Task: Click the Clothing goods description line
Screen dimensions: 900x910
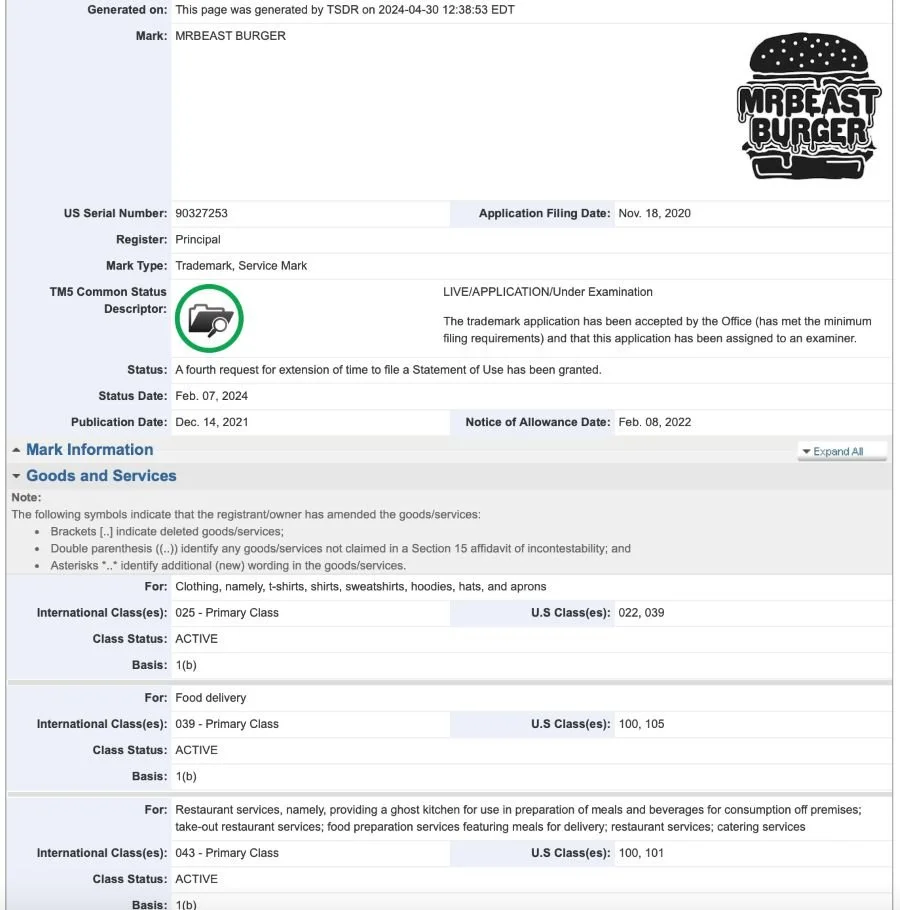Action: (x=360, y=586)
